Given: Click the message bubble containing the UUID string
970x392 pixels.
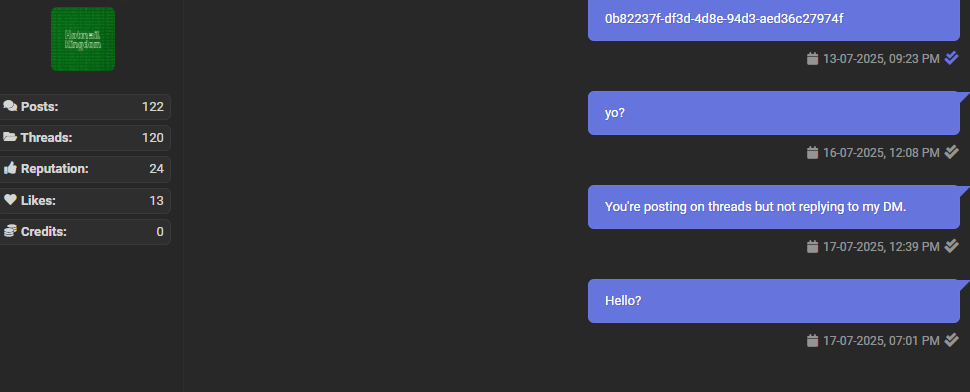Looking at the screenshot, I should 773,20.
